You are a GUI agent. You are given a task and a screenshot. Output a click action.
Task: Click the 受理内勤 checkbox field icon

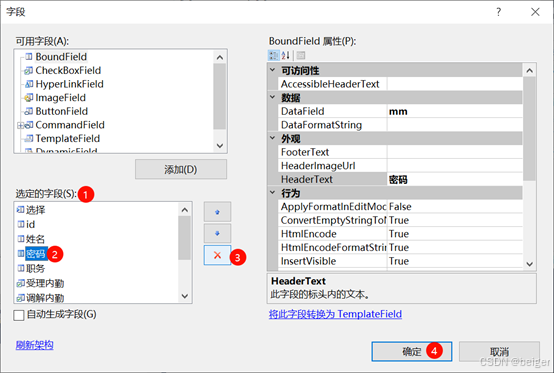point(21,283)
